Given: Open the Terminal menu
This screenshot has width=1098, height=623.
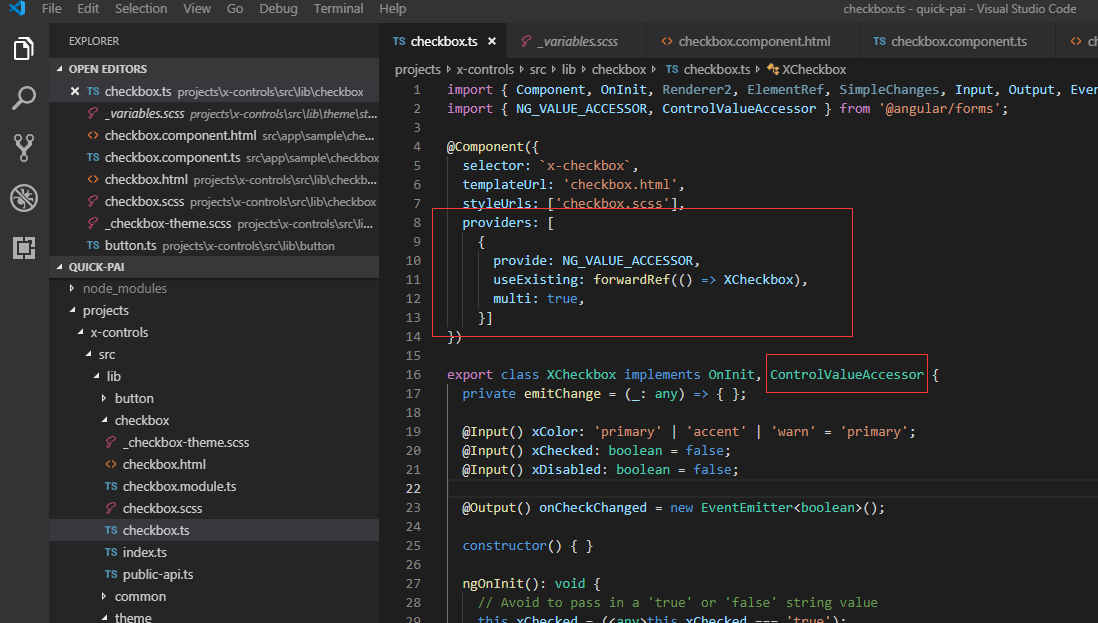Looking at the screenshot, I should tap(338, 9).
